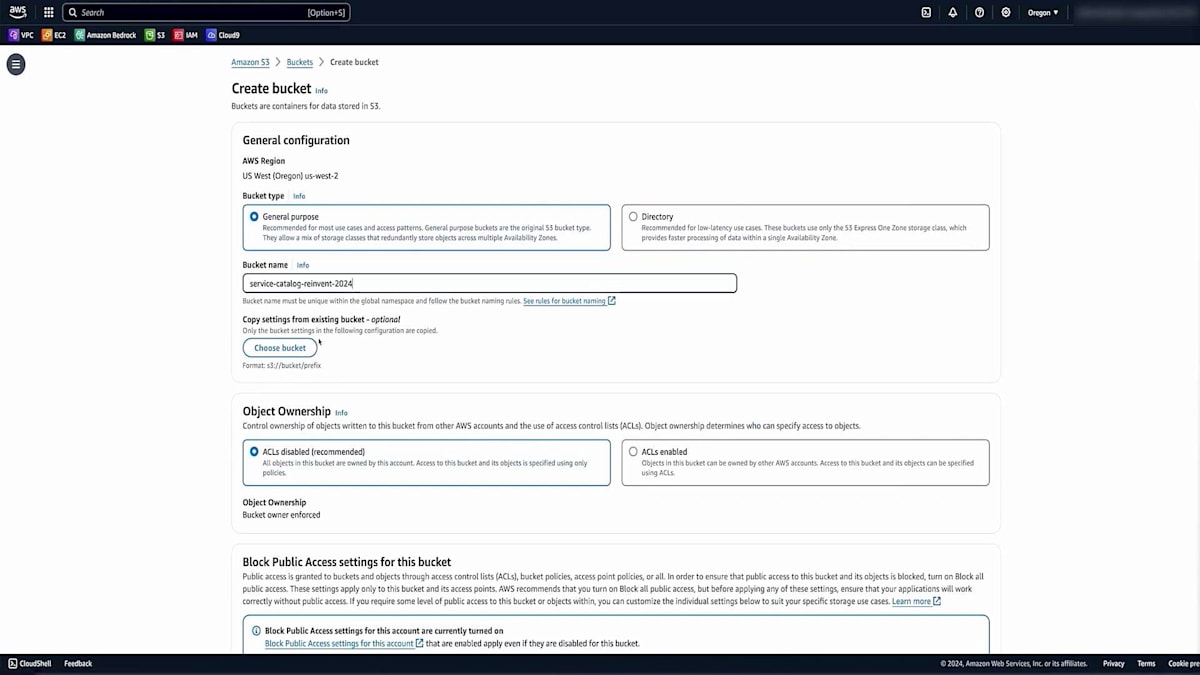Open the settings gear in top bar
This screenshot has width=1200, height=675.
pyautogui.click(x=1006, y=12)
